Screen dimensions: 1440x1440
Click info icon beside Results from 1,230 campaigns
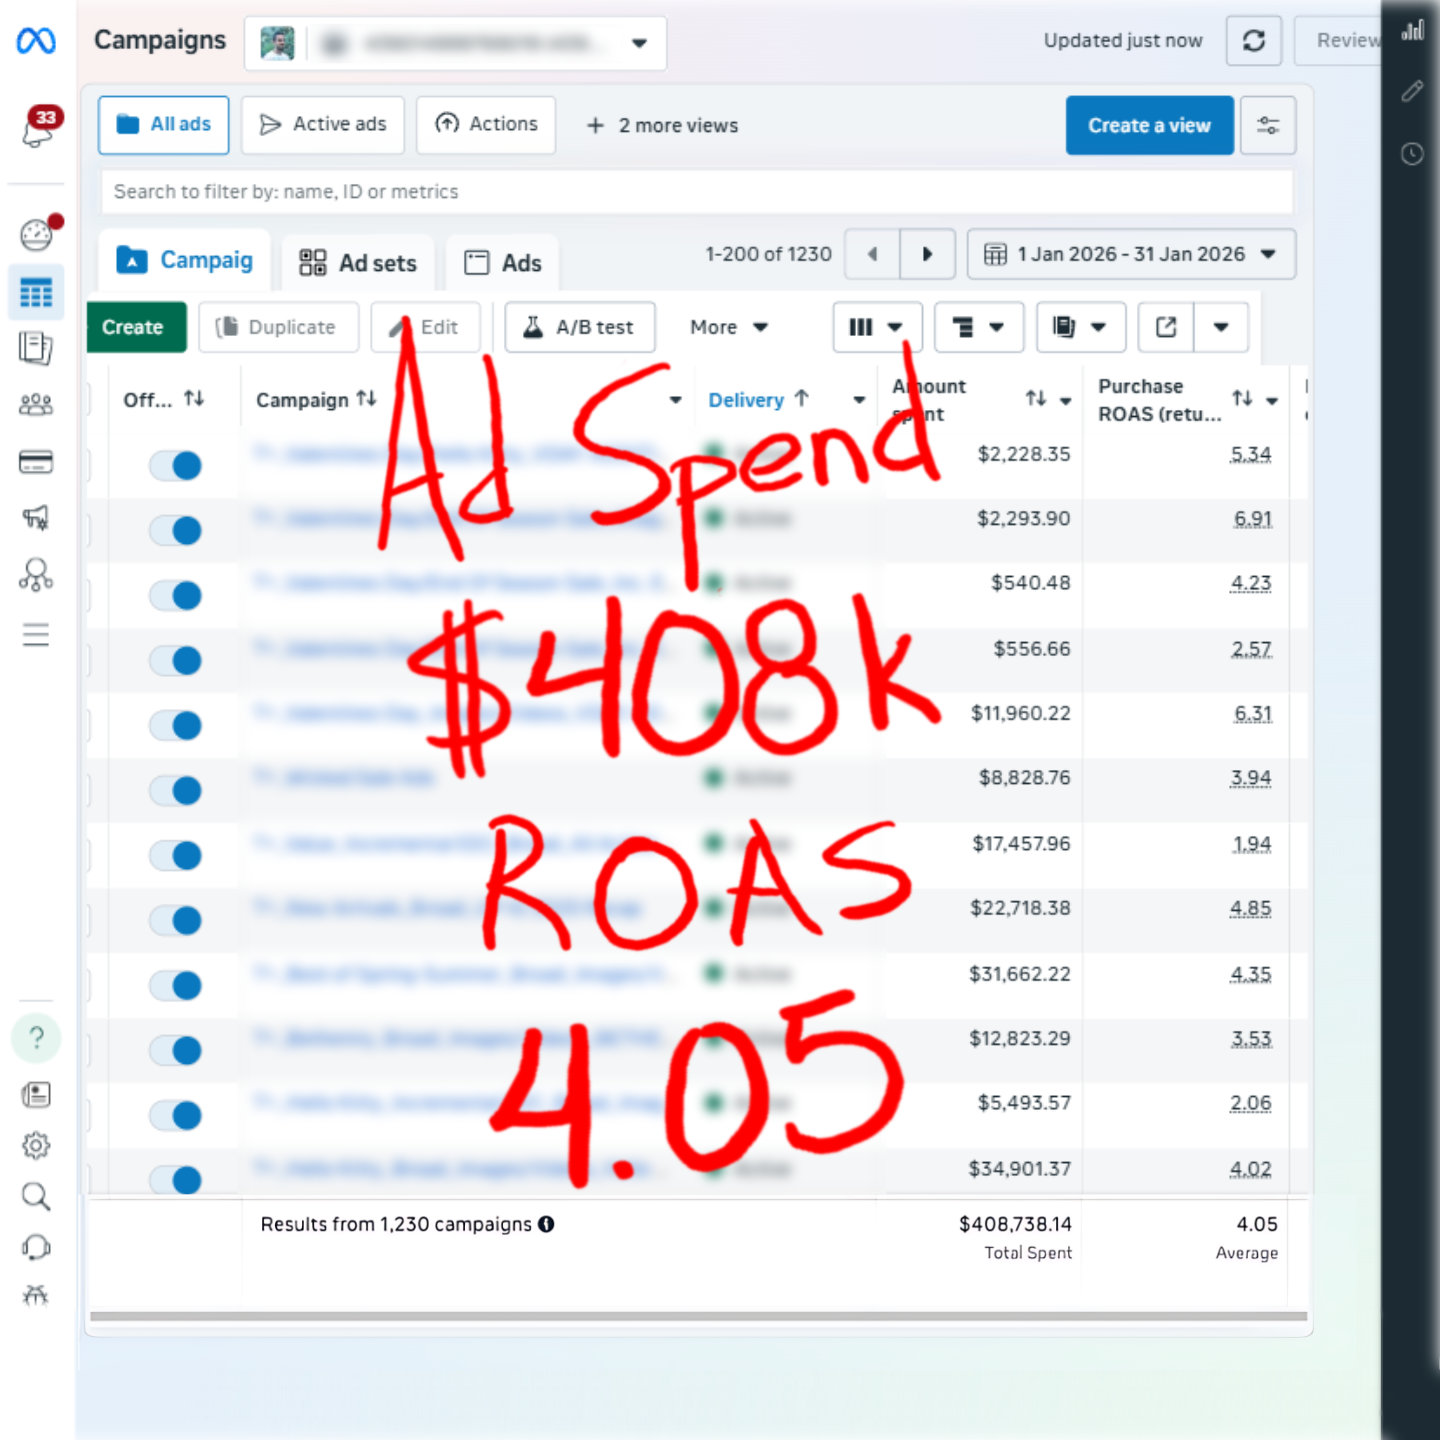546,1224
